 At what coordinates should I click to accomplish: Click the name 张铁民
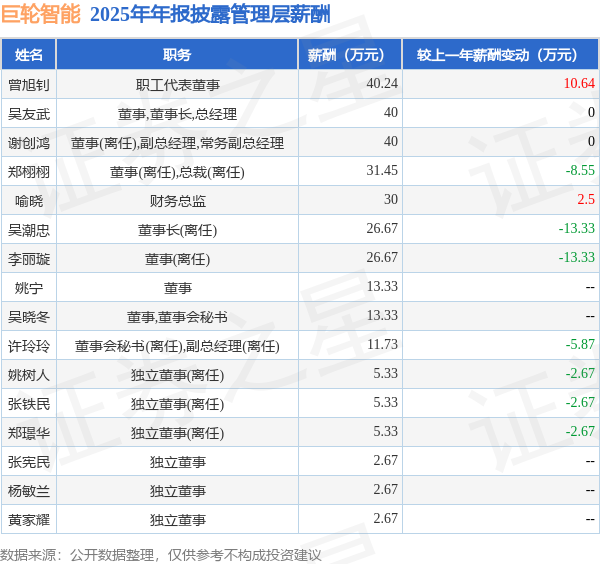pyautogui.click(x=29, y=404)
